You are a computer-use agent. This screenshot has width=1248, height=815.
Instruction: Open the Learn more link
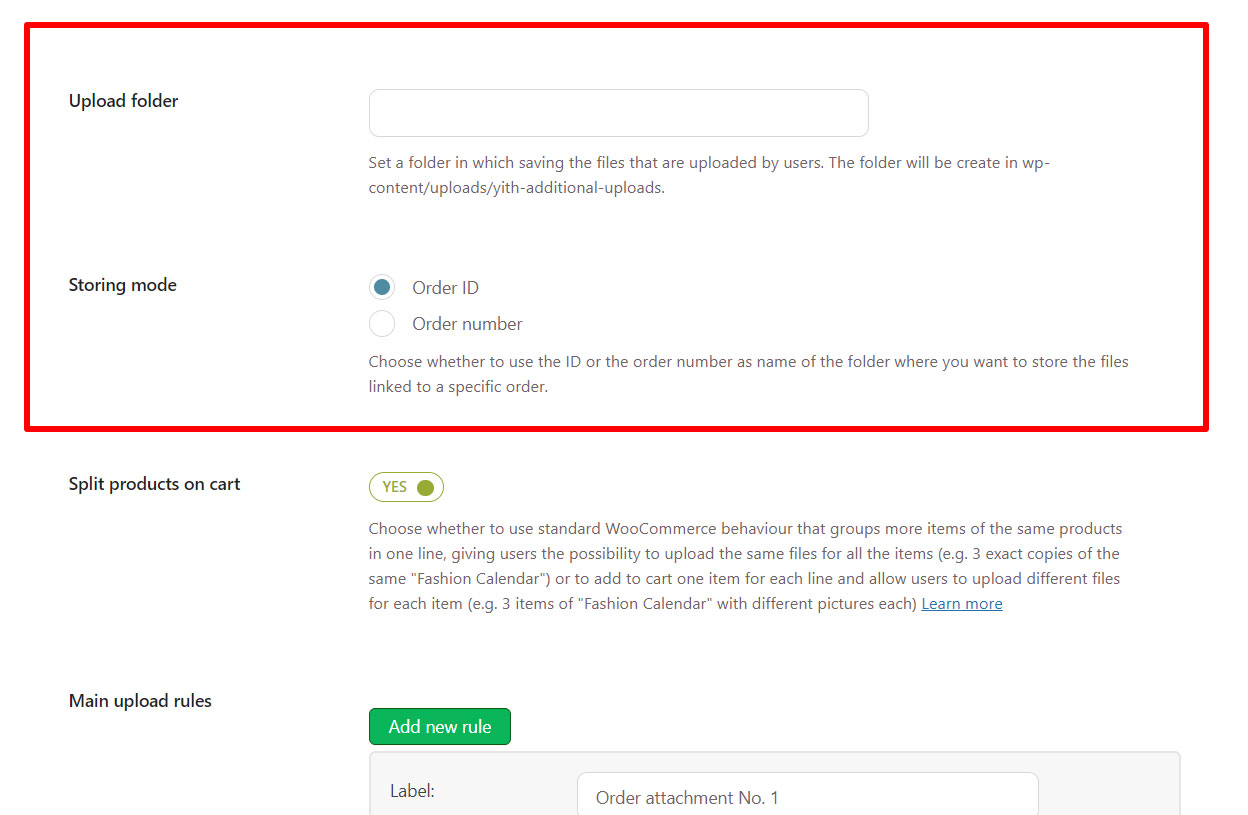[x=962, y=604]
